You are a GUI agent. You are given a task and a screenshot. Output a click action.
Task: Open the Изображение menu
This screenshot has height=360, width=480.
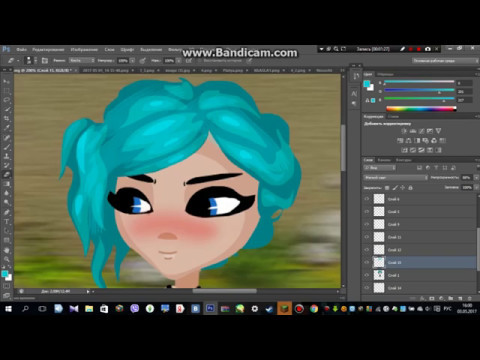[x=85, y=49]
